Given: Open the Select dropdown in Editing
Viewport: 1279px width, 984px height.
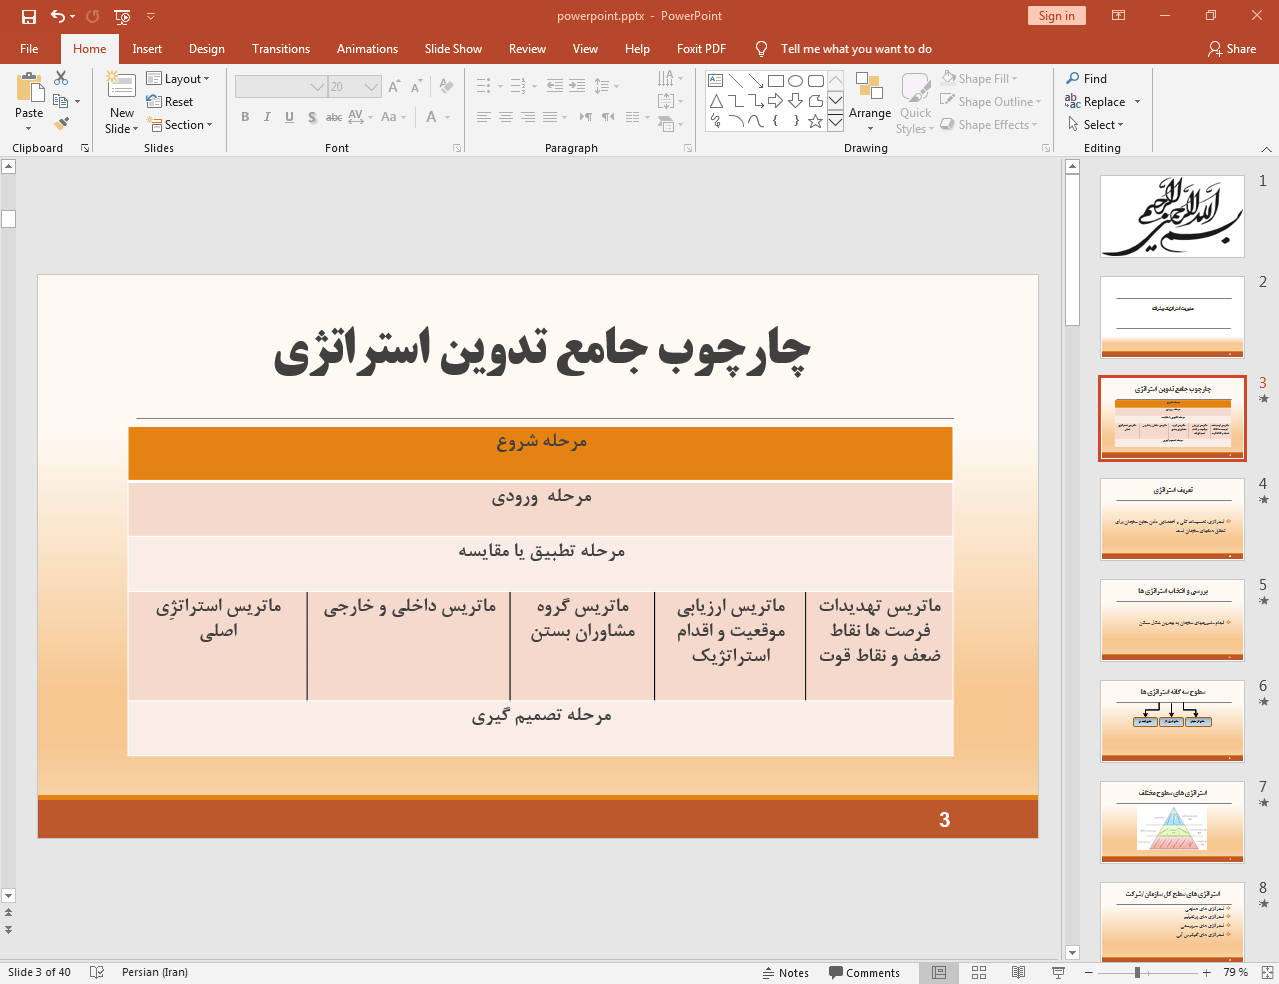Looking at the screenshot, I should [x=1096, y=125].
